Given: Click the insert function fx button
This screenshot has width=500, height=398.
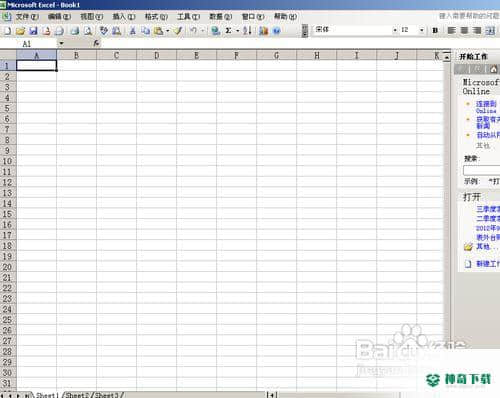Looking at the screenshot, I should (96, 43).
